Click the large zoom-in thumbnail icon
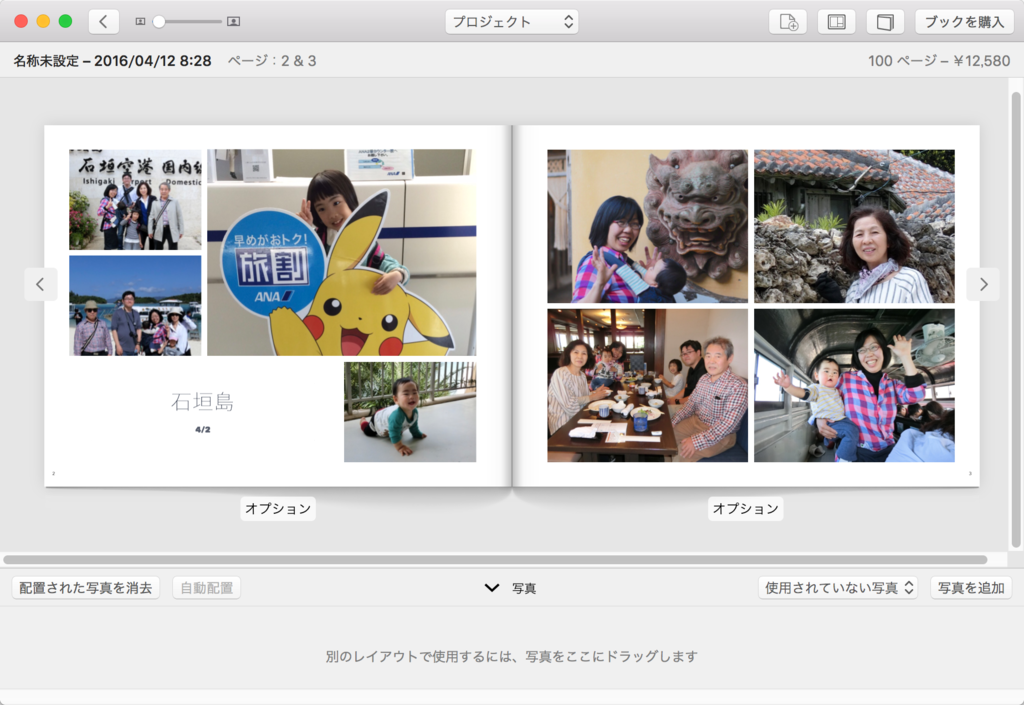The height and width of the screenshot is (705, 1024). [x=233, y=22]
